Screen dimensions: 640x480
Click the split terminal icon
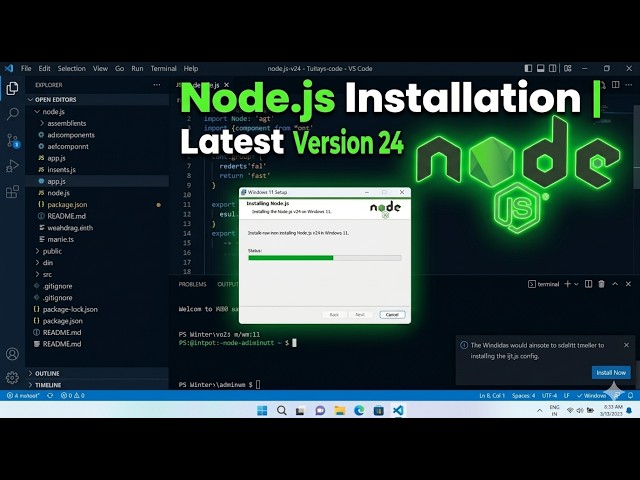point(588,284)
